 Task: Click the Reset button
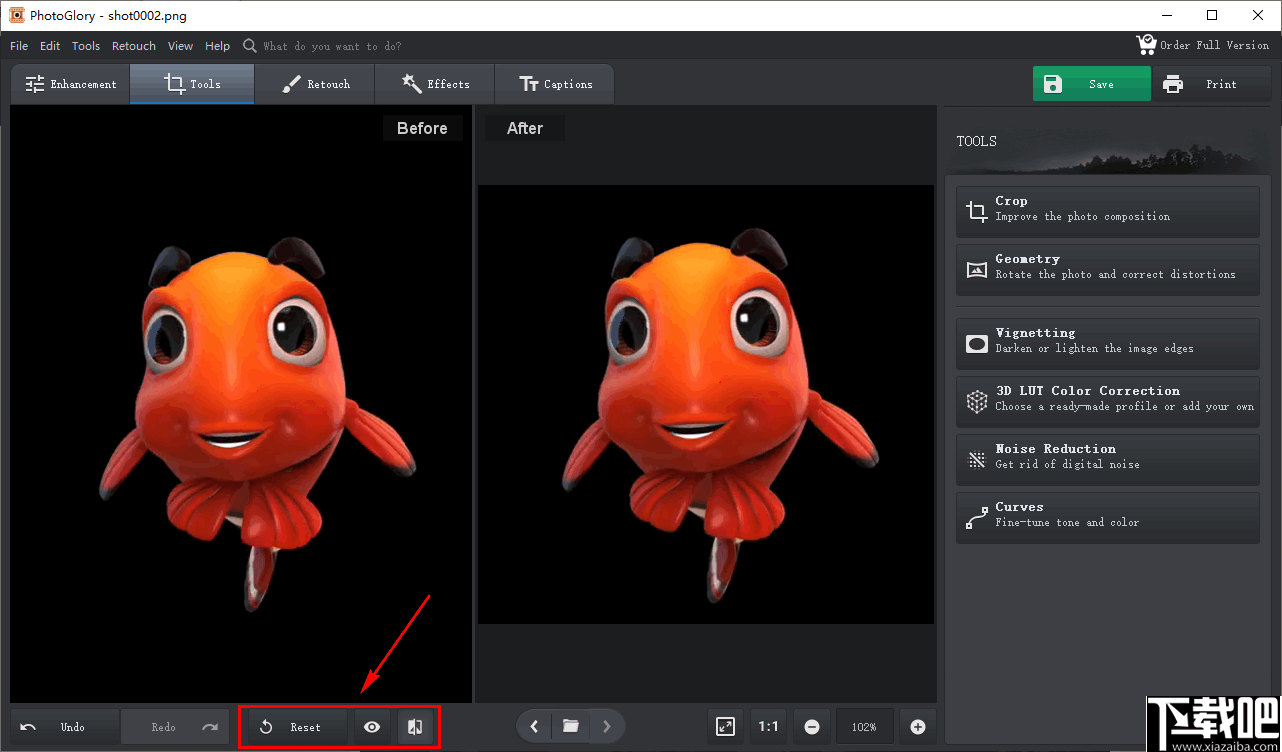[294, 727]
